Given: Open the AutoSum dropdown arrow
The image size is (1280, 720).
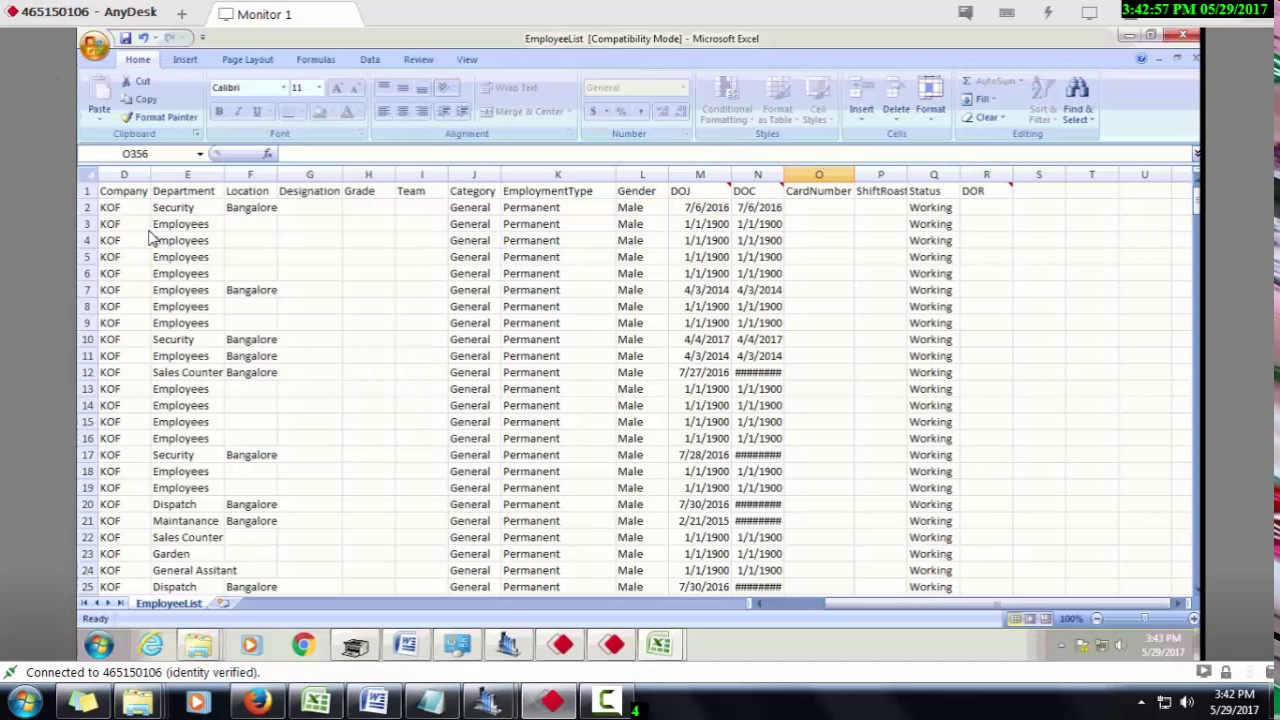Looking at the screenshot, I should pyautogui.click(x=1022, y=82).
